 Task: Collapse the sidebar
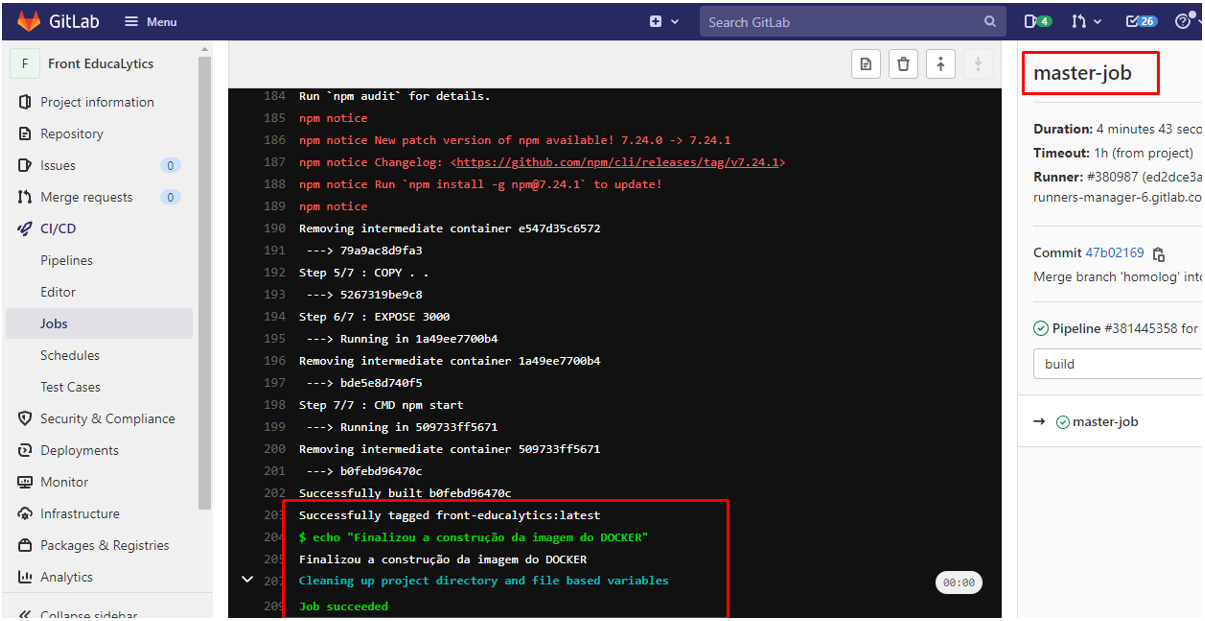78,614
